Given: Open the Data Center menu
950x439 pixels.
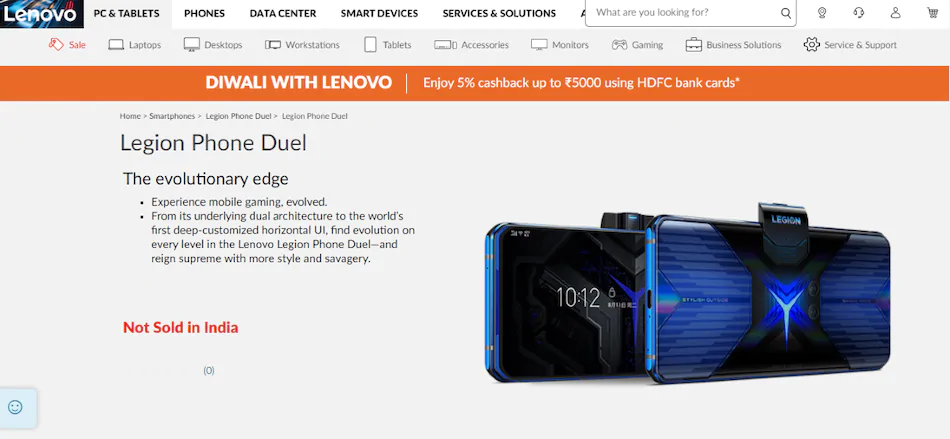Looking at the screenshot, I should tap(283, 13).
